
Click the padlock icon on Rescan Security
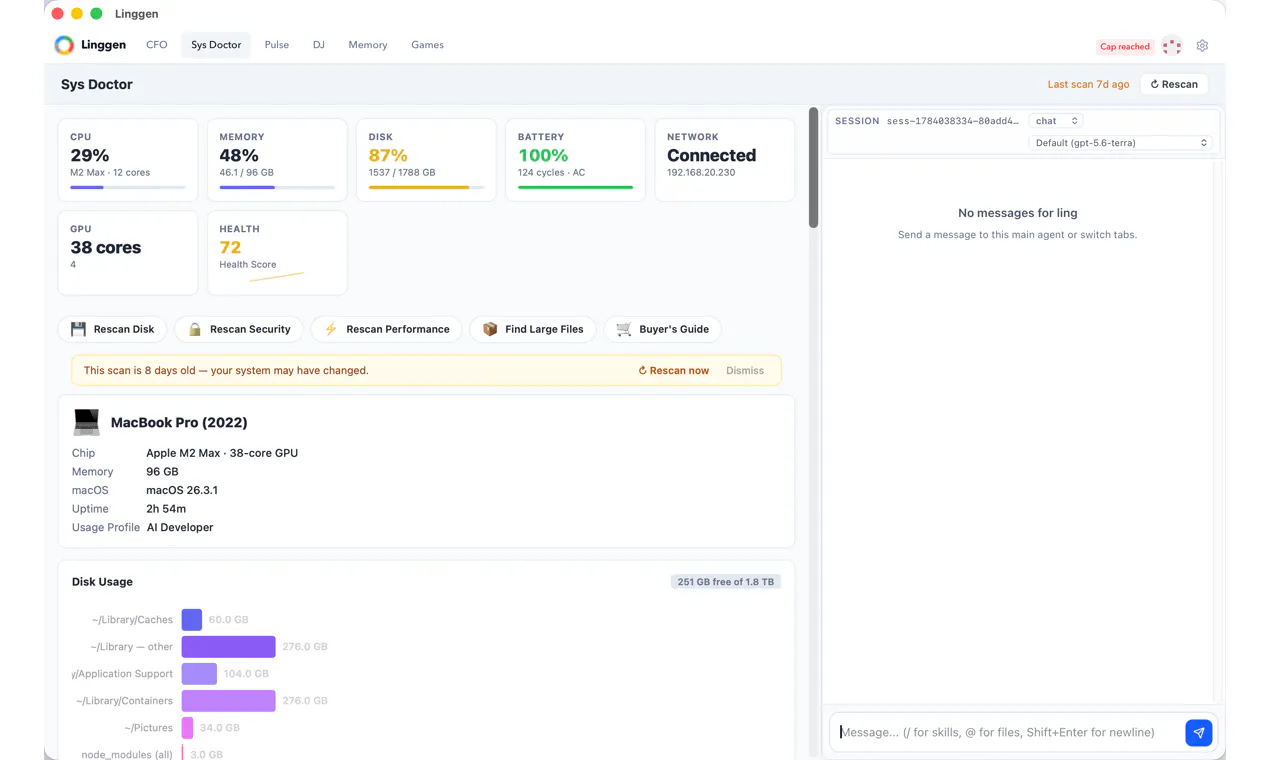(195, 329)
